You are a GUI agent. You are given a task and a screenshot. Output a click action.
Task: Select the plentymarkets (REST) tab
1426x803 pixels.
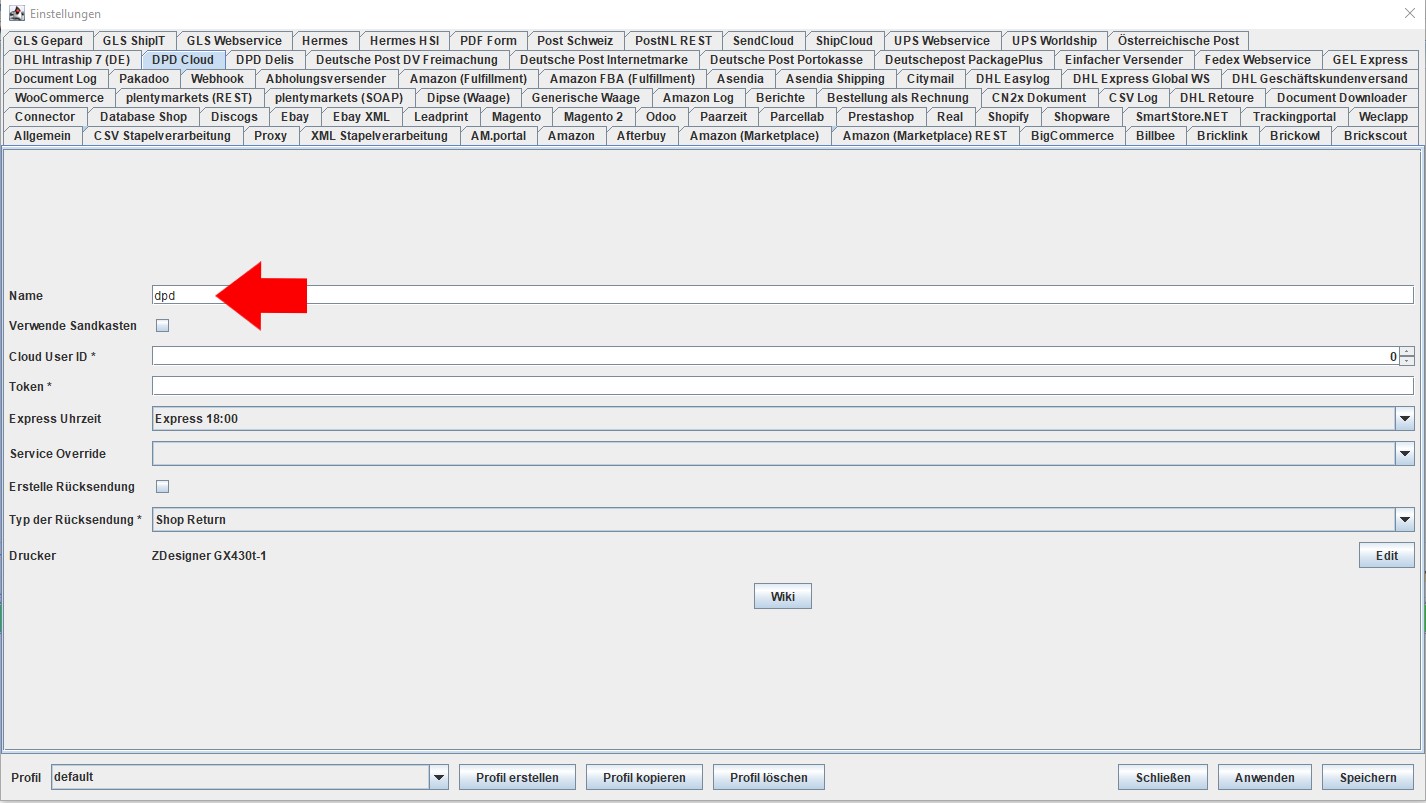190,98
